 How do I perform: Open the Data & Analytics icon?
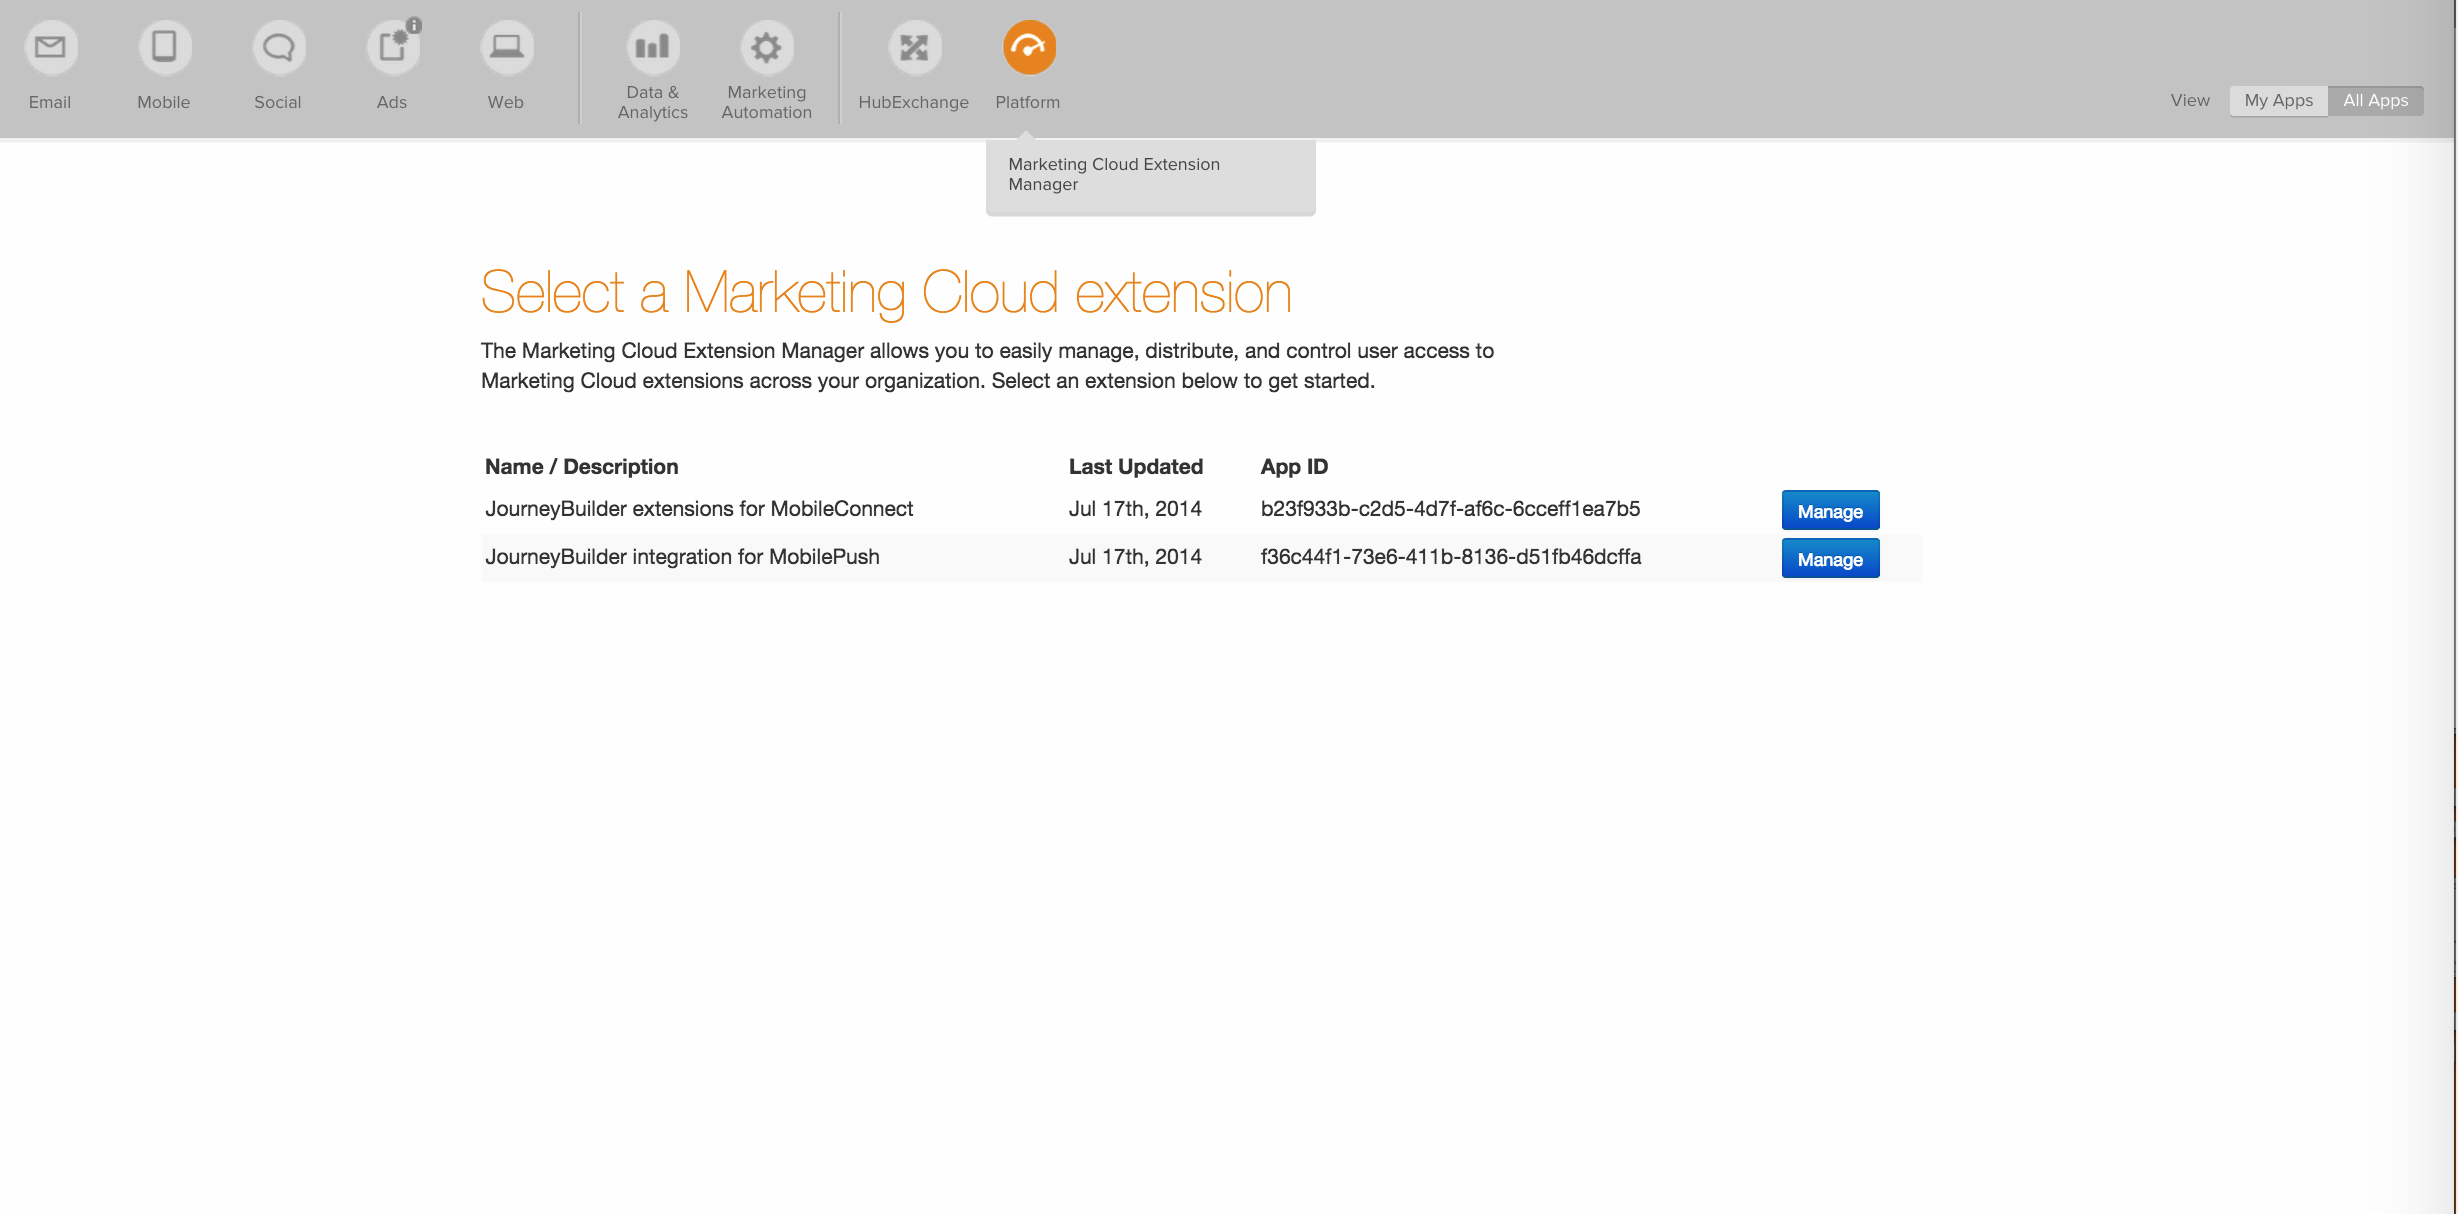point(653,47)
